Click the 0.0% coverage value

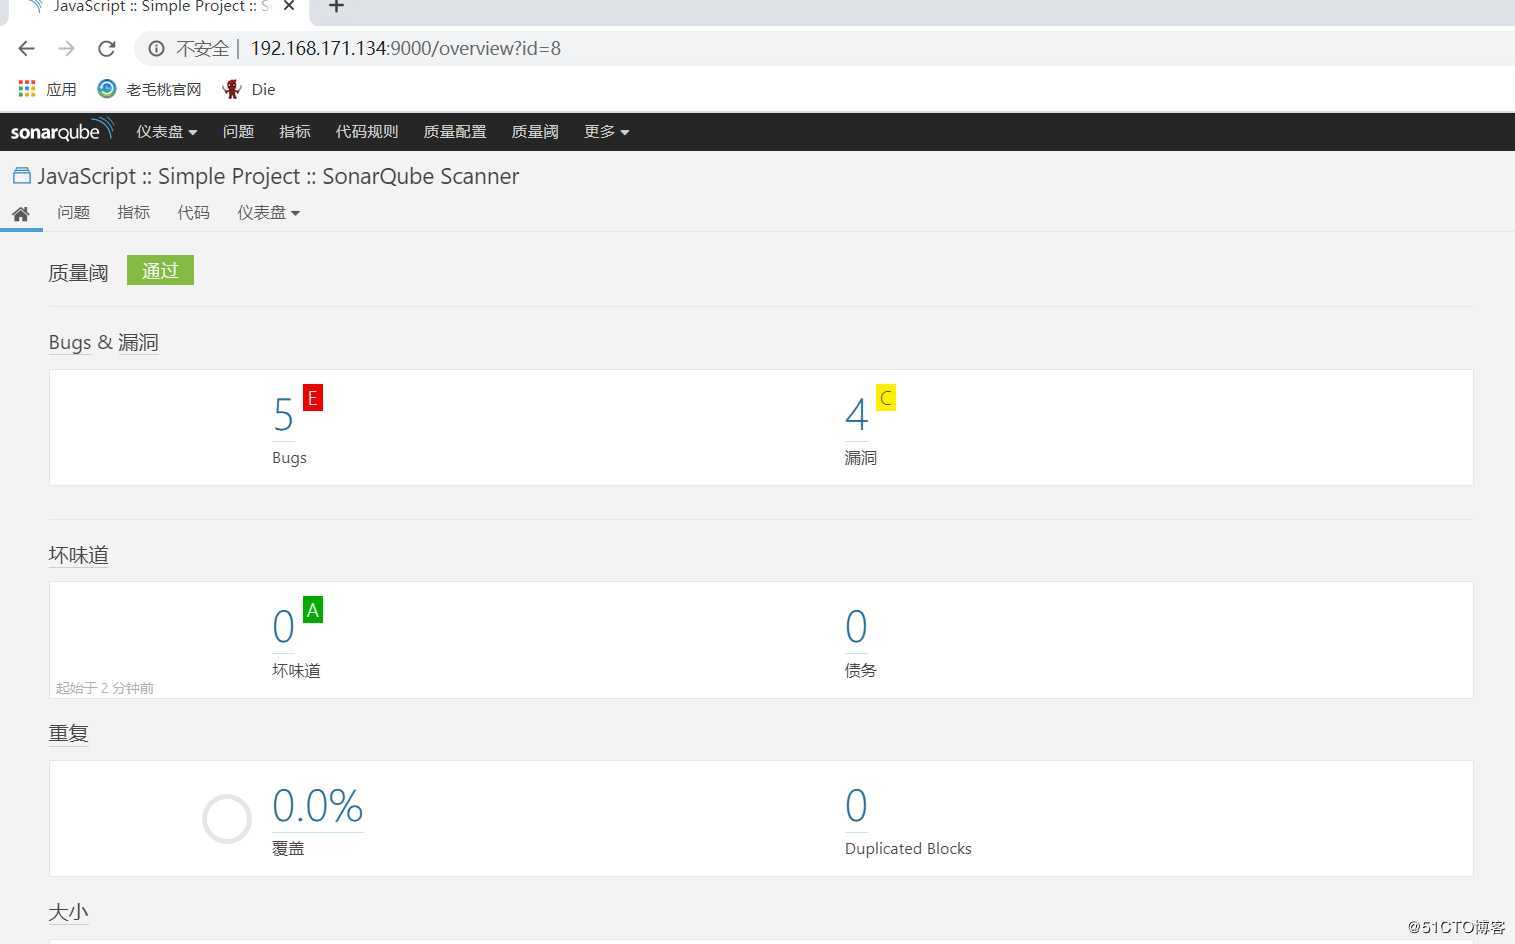pyautogui.click(x=318, y=806)
